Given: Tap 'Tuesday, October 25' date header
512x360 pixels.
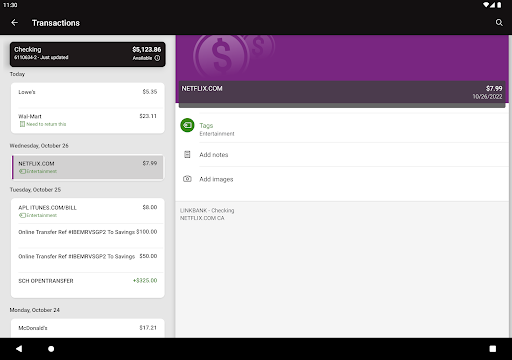Looking at the screenshot, I should click(35, 190).
